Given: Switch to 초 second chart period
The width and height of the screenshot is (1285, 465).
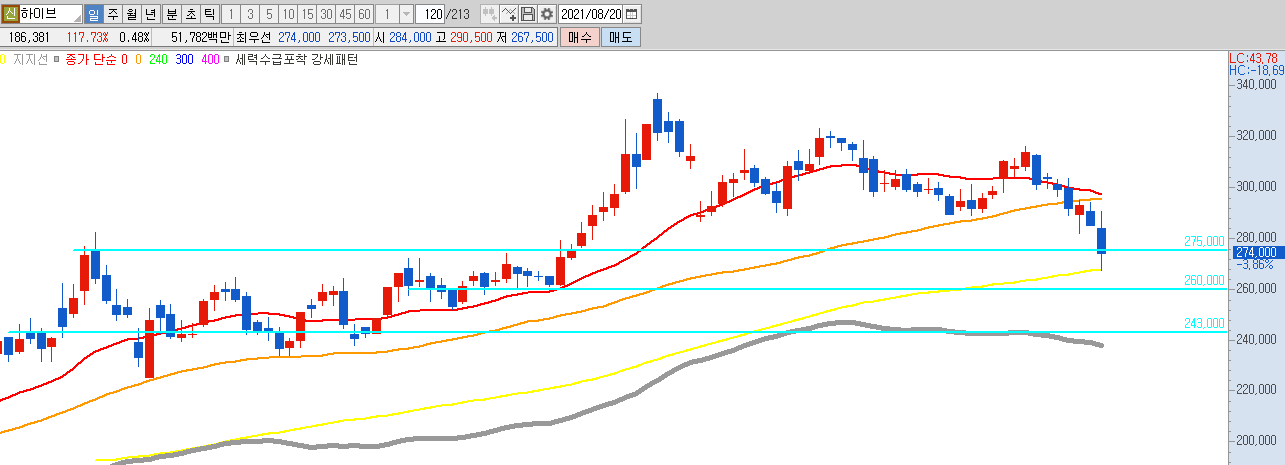Looking at the screenshot, I should [189, 14].
